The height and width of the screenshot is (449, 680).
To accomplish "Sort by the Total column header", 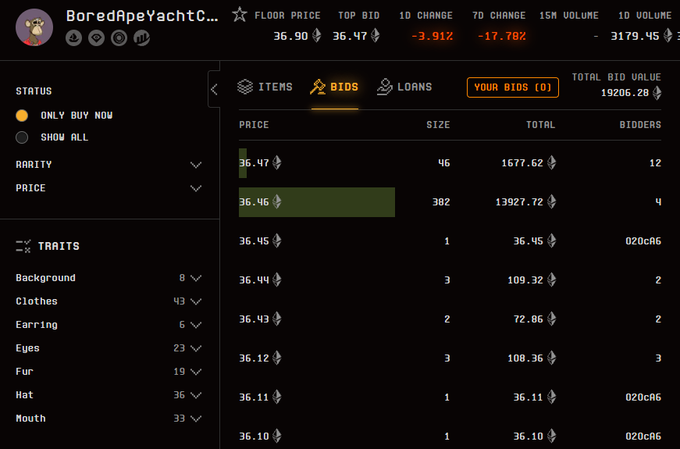I will (x=540, y=125).
